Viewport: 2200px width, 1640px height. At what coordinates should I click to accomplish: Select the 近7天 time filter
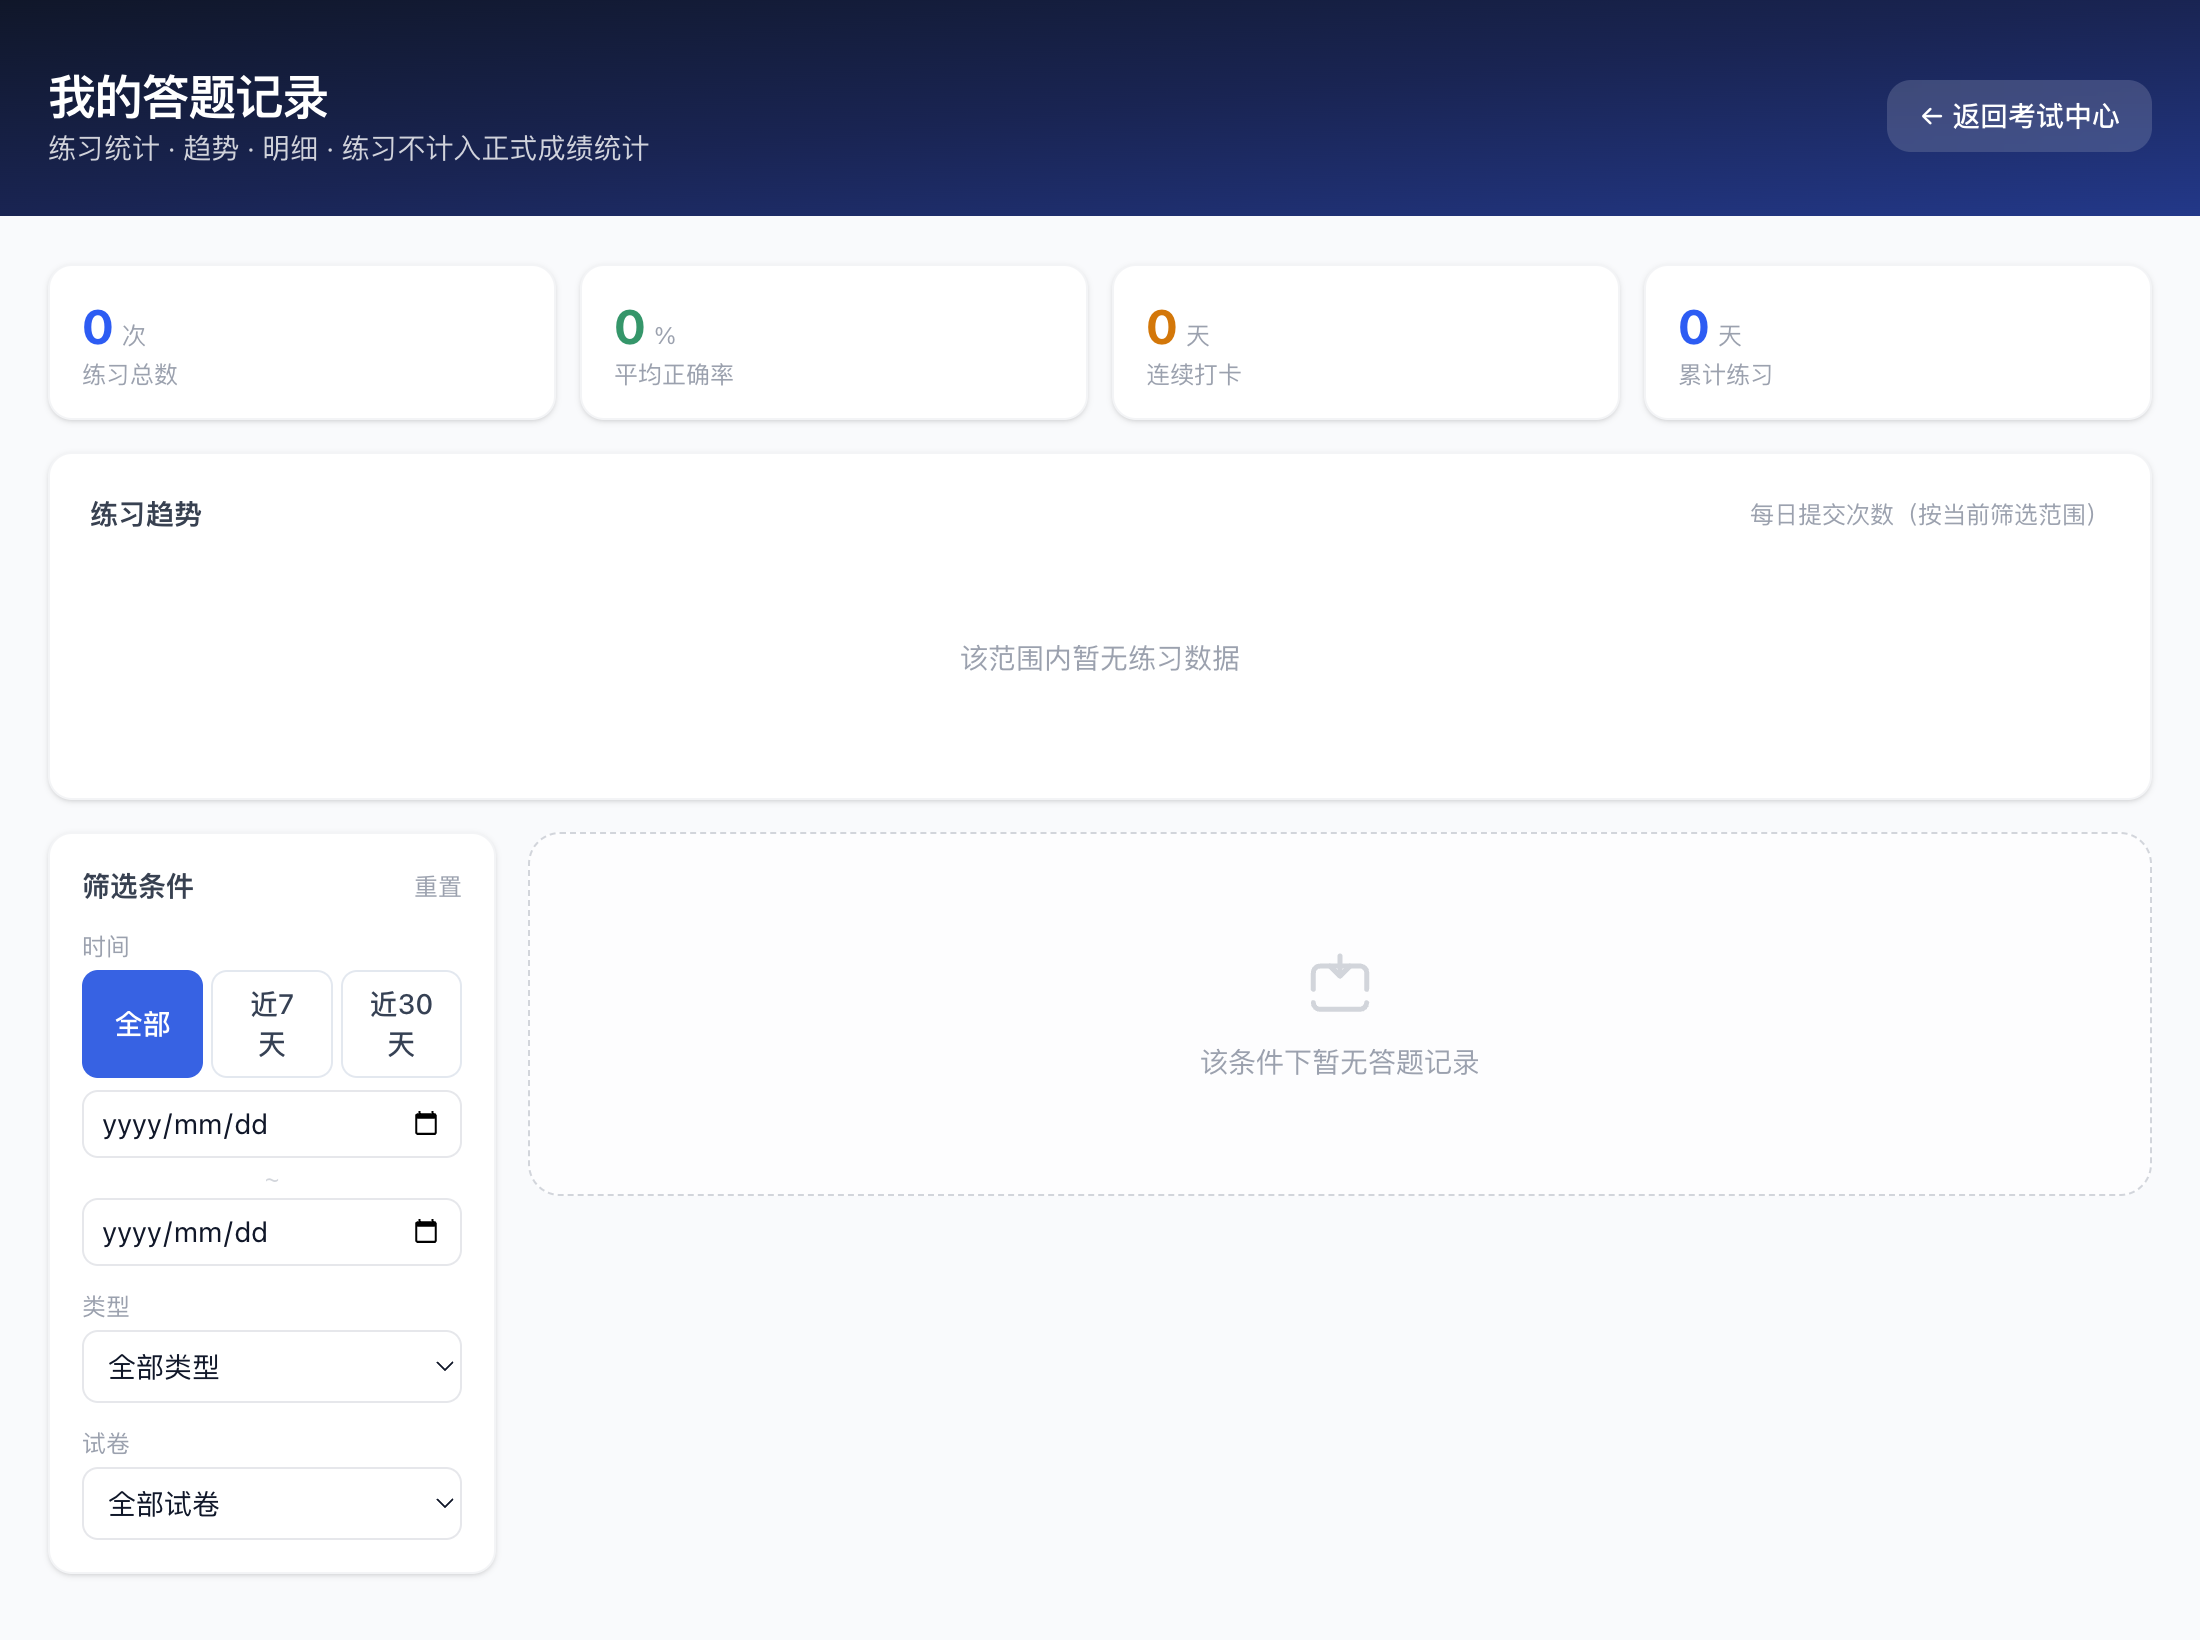click(272, 1024)
